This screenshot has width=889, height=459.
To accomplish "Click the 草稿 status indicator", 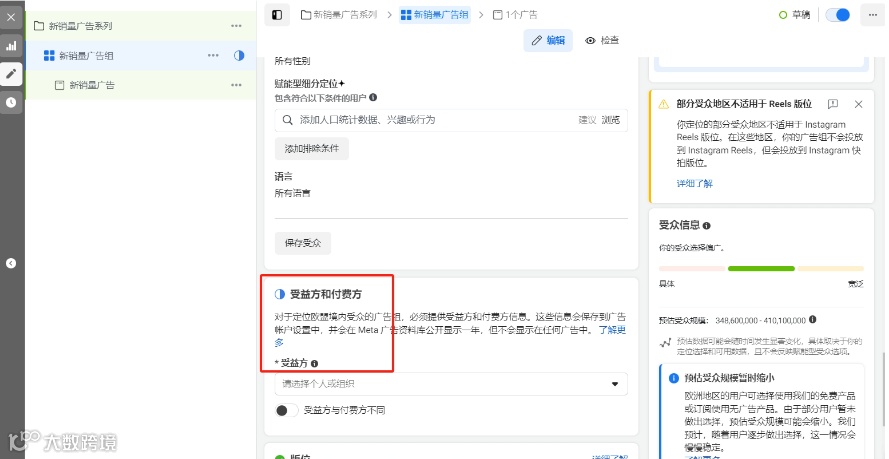I will (x=794, y=15).
